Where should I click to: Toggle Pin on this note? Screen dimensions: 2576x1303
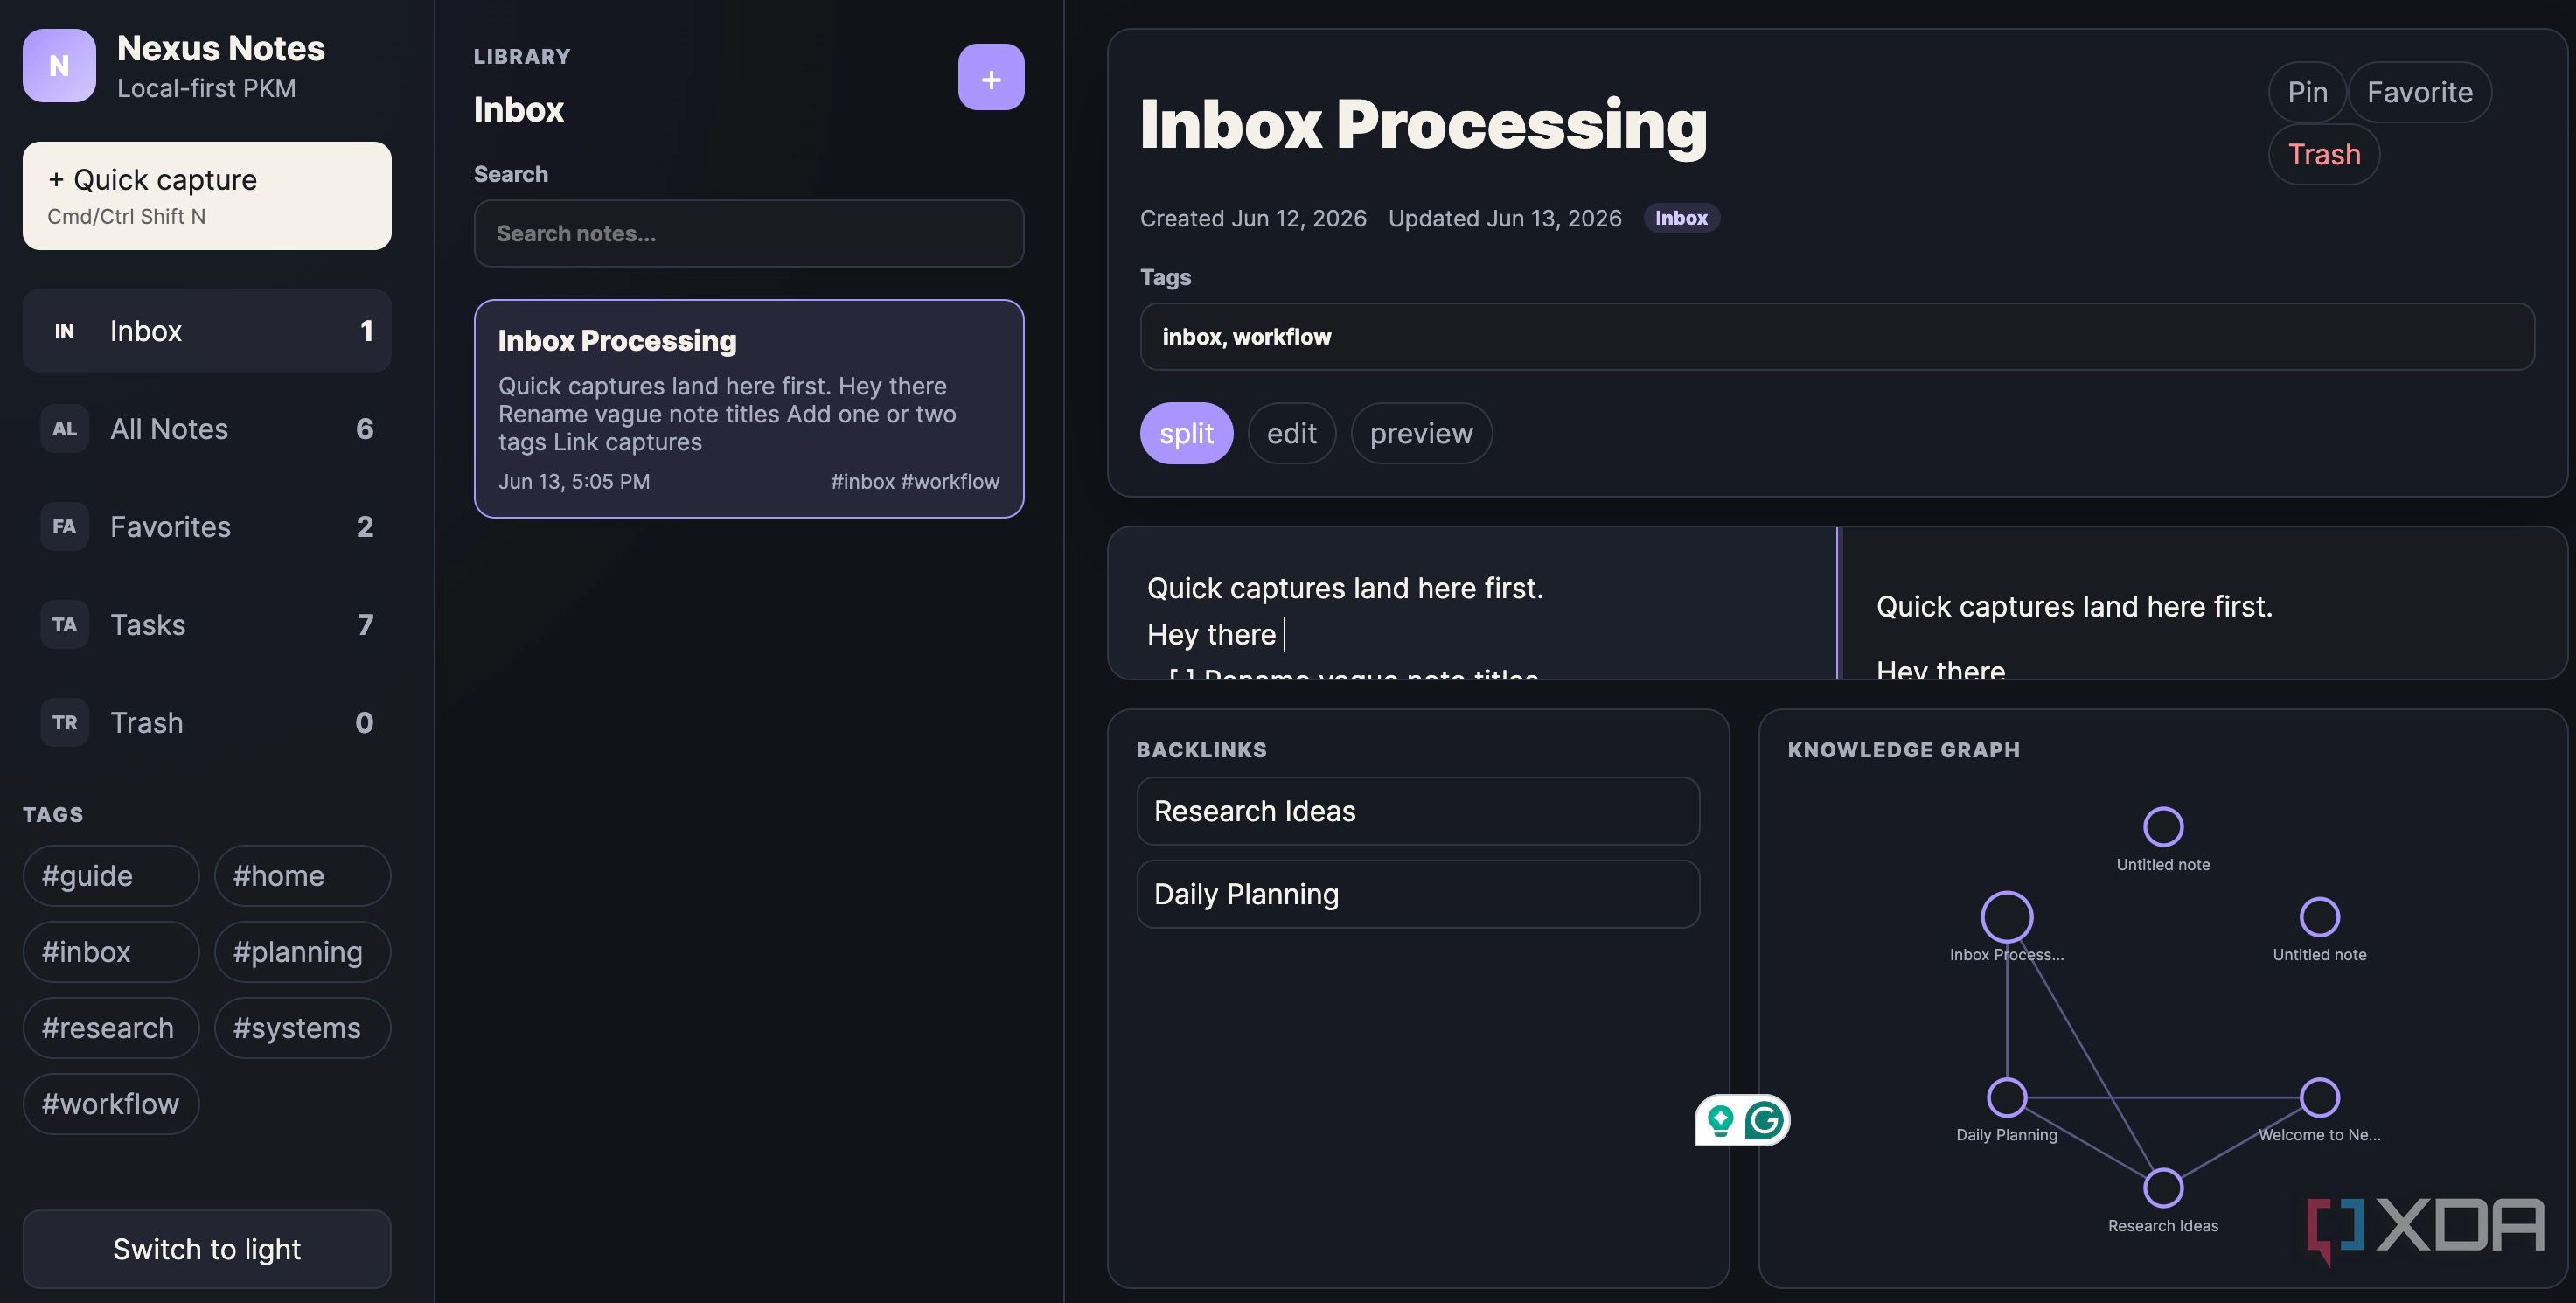pos(2307,92)
